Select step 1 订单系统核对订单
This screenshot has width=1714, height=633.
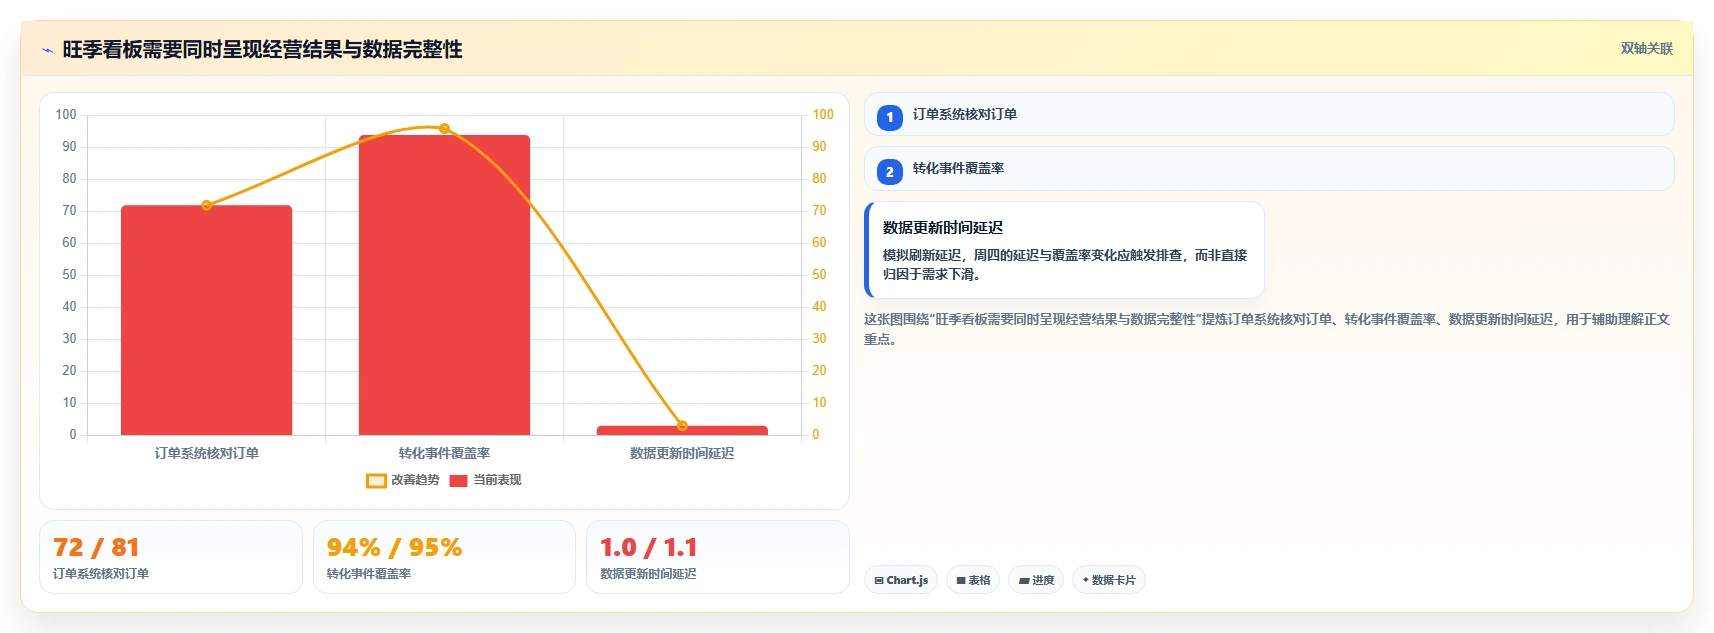[x=1269, y=114]
